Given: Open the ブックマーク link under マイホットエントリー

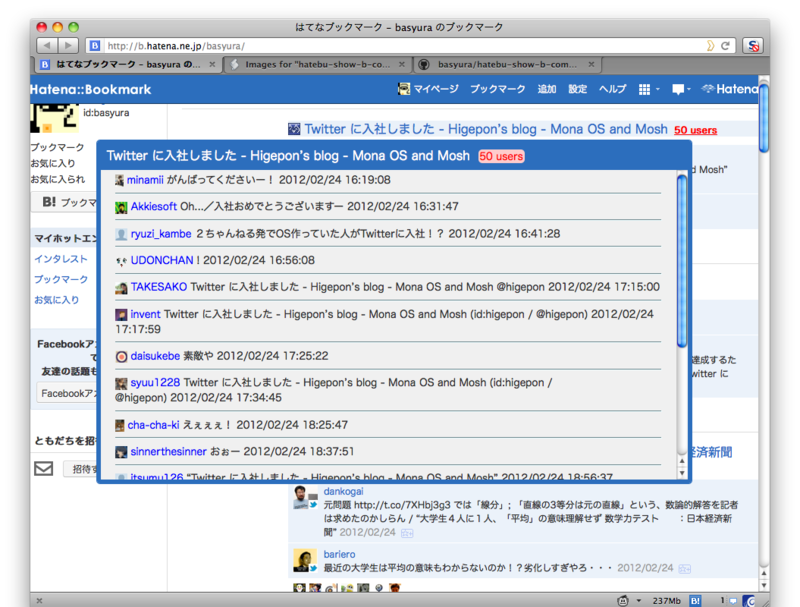Looking at the screenshot, I should coord(61,280).
